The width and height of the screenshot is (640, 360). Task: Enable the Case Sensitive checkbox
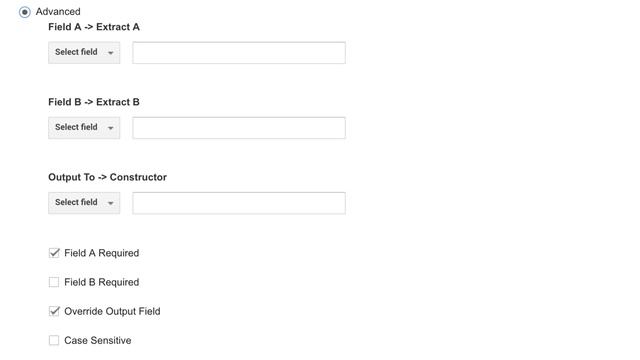(x=54, y=340)
